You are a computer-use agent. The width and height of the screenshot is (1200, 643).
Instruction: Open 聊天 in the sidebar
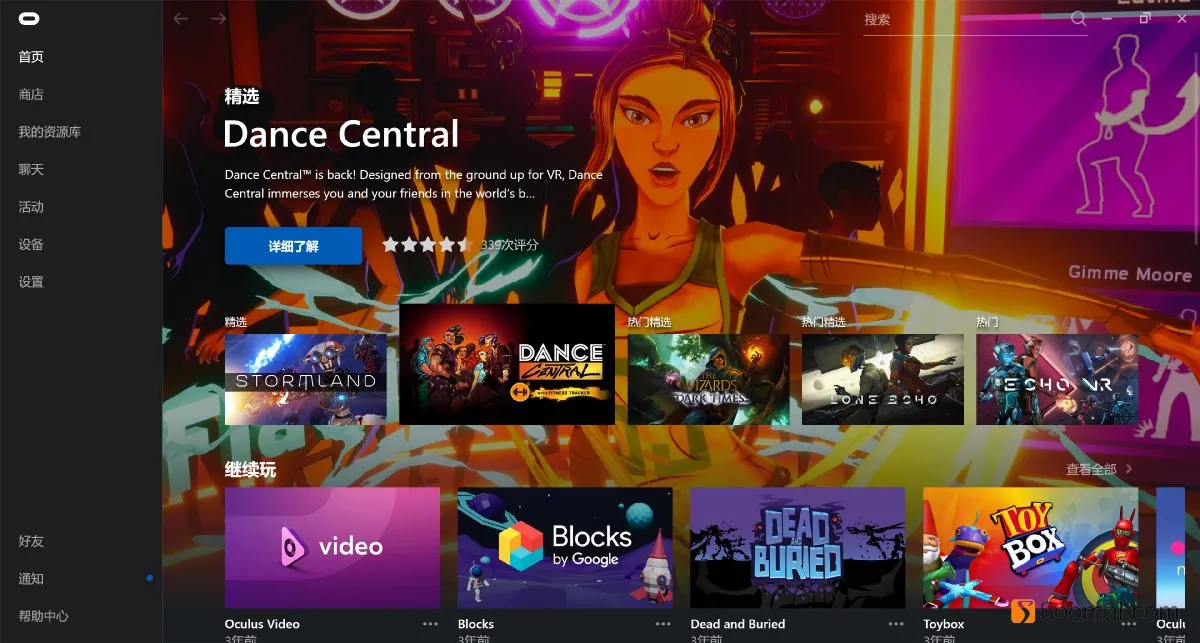coord(31,170)
